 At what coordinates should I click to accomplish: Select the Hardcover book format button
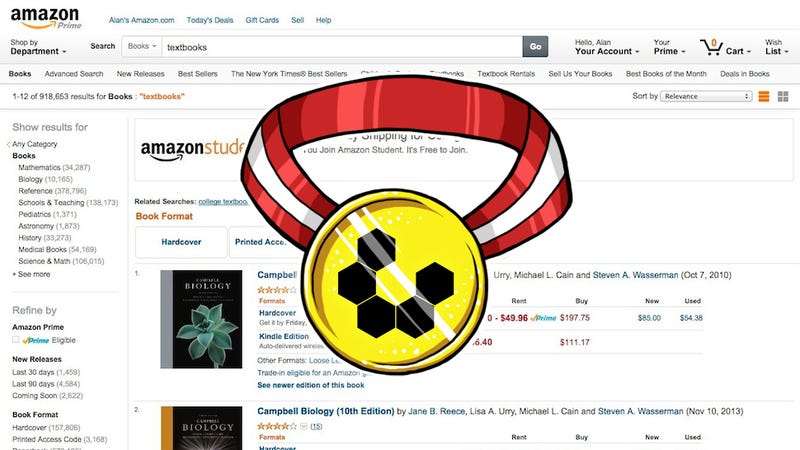pos(181,242)
